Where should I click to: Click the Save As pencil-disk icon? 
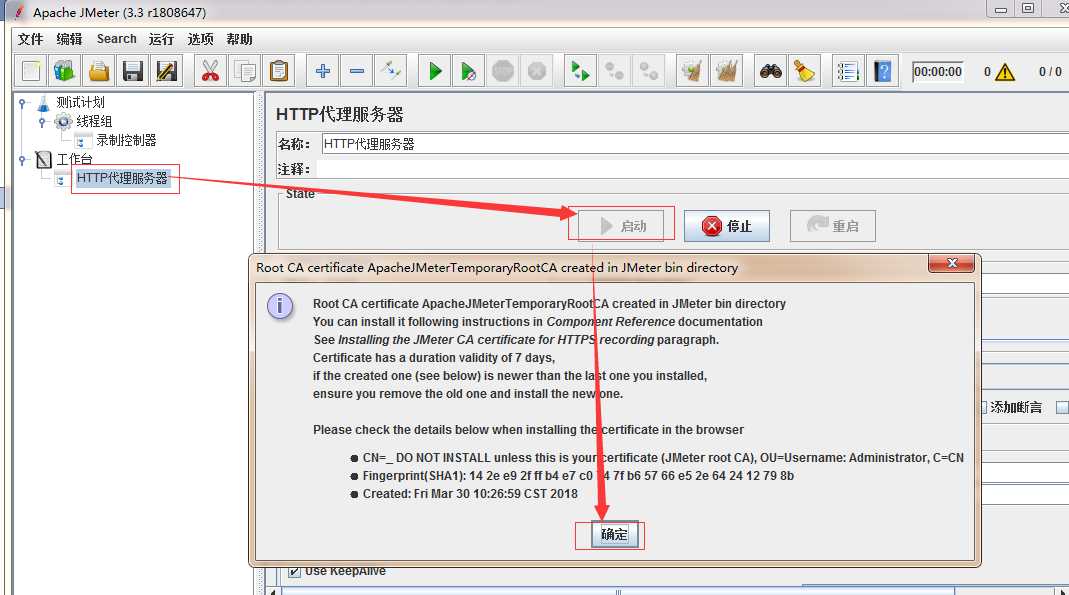pyautogui.click(x=166, y=71)
